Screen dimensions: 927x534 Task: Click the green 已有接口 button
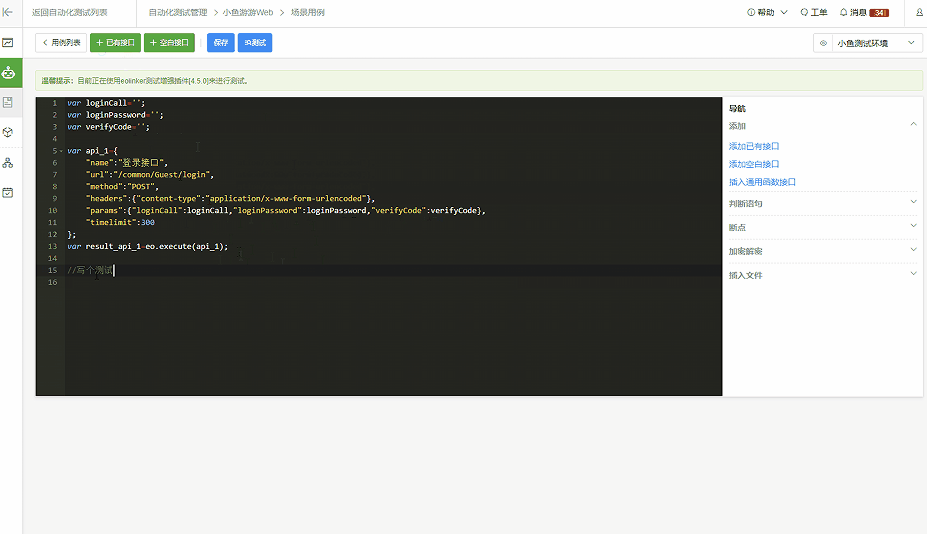(115, 43)
